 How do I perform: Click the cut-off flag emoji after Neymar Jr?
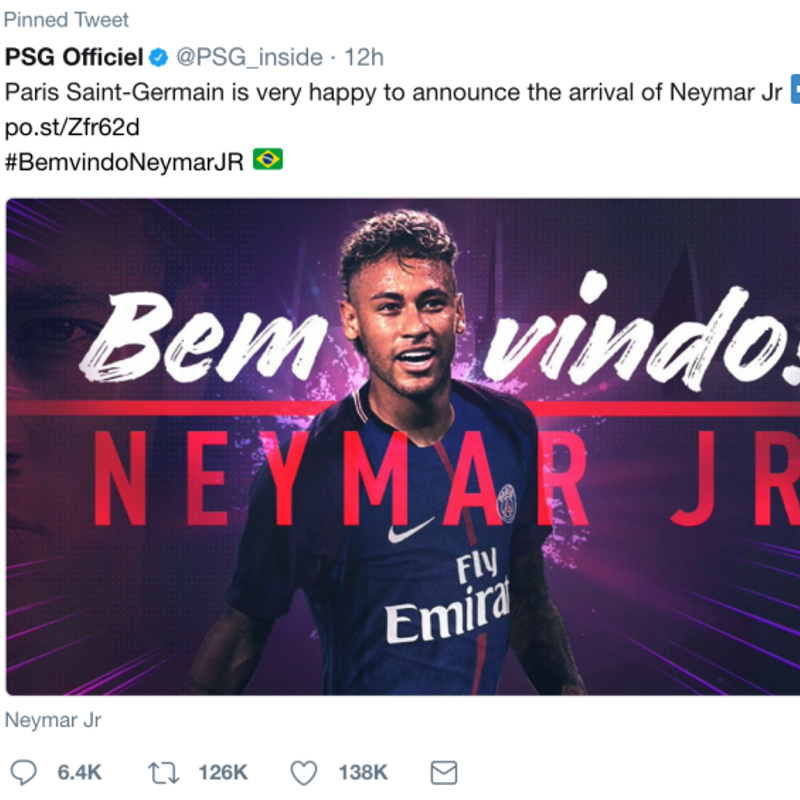click(795, 89)
